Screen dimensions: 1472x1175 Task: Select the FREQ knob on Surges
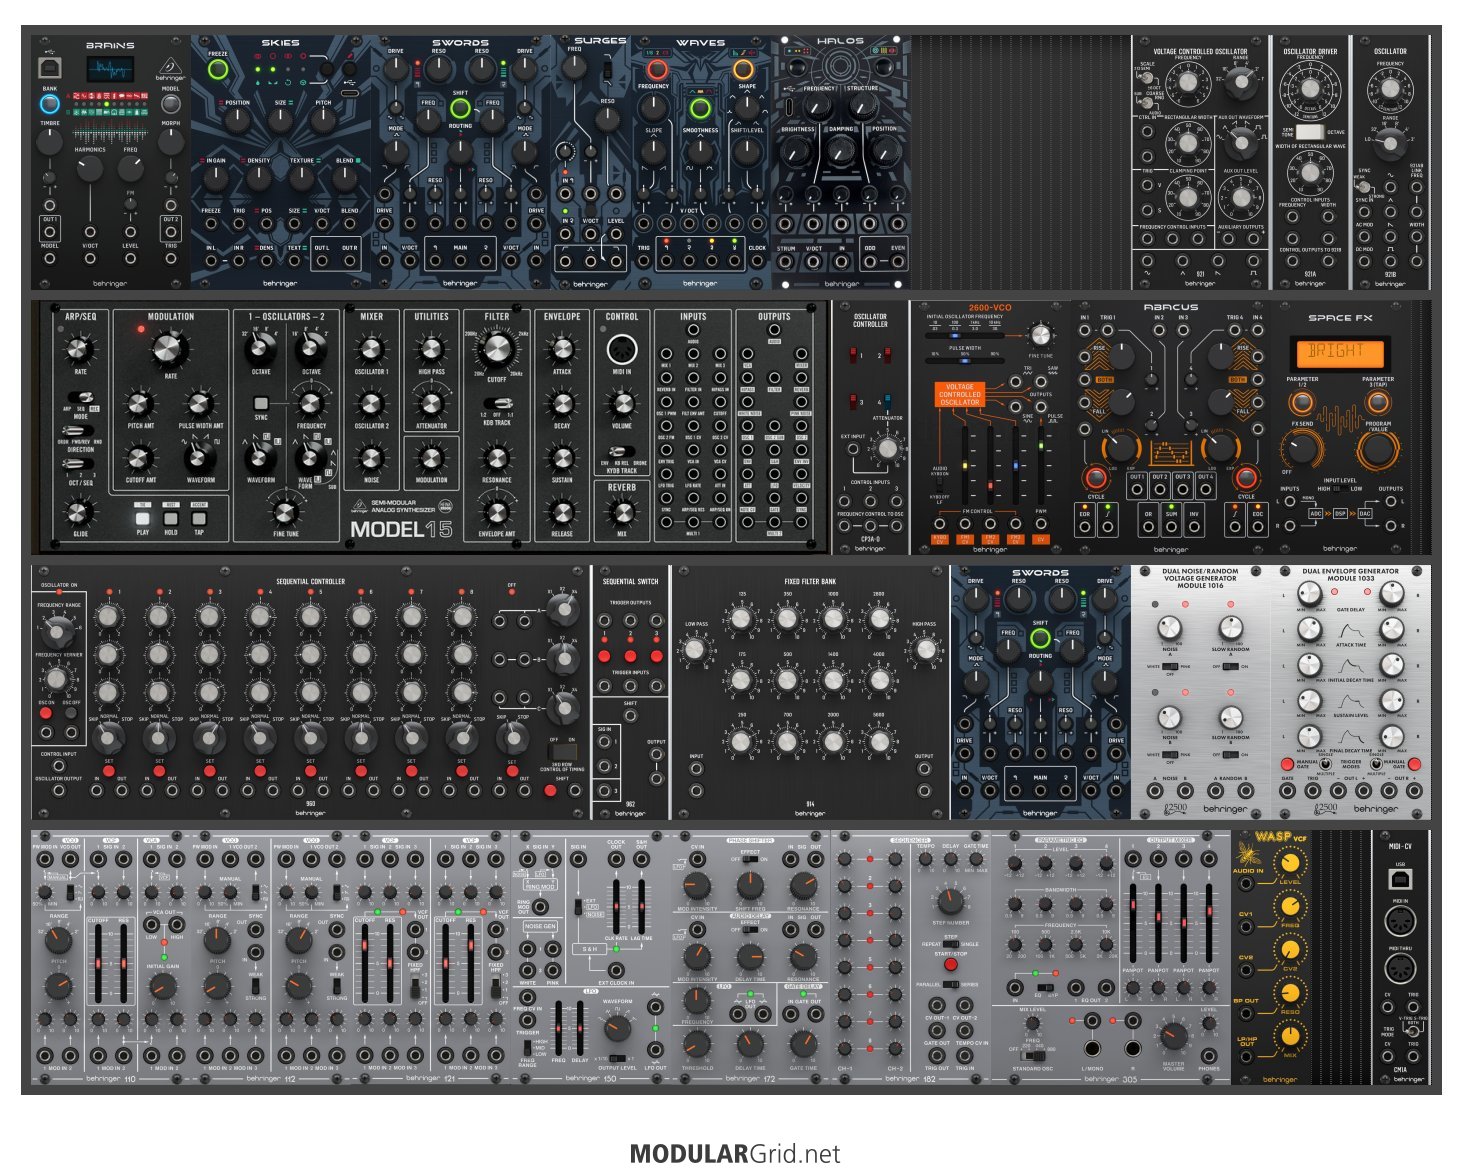click(x=575, y=68)
